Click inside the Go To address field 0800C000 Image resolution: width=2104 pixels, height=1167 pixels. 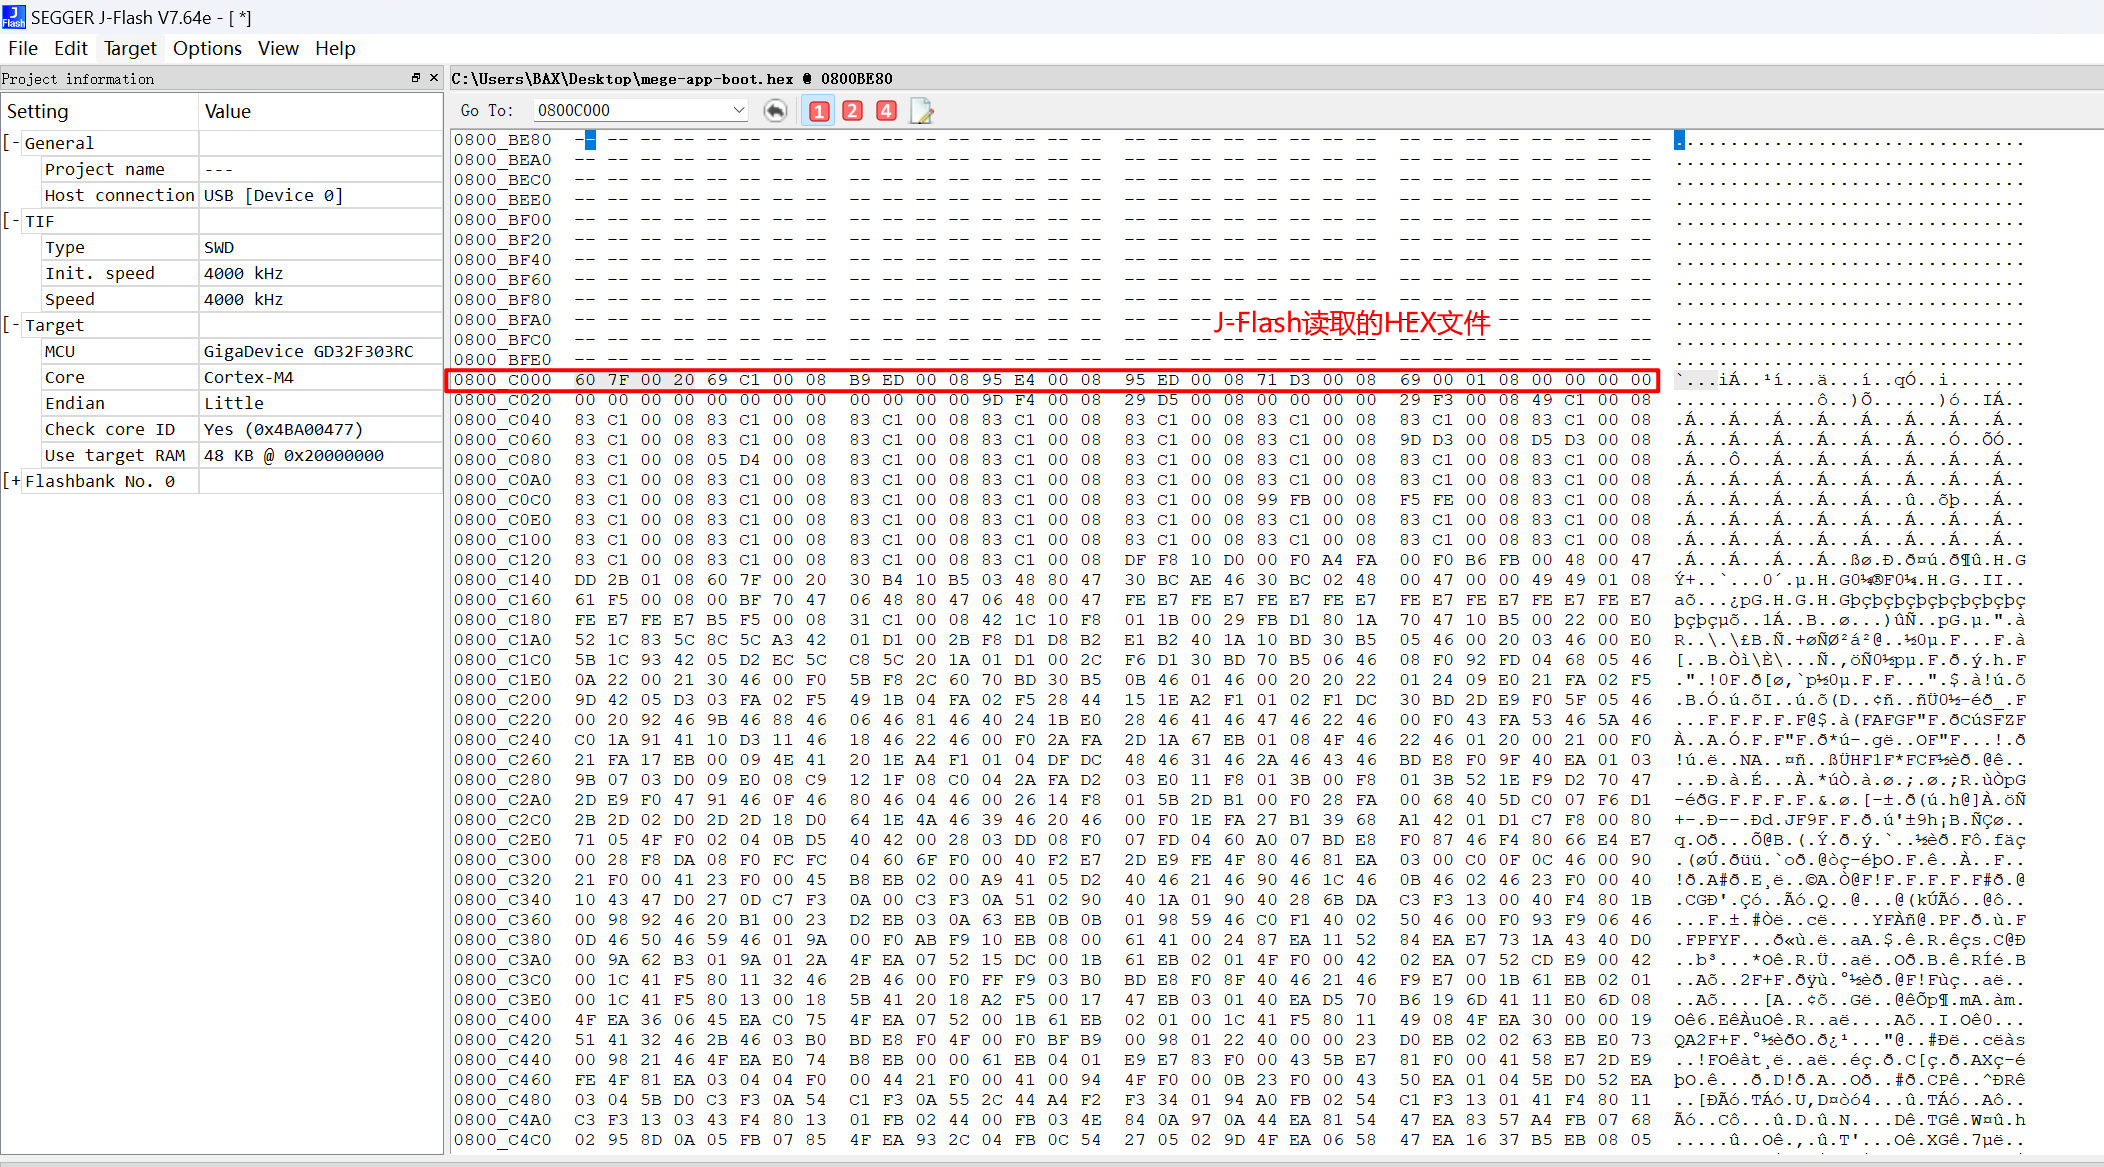tap(631, 110)
